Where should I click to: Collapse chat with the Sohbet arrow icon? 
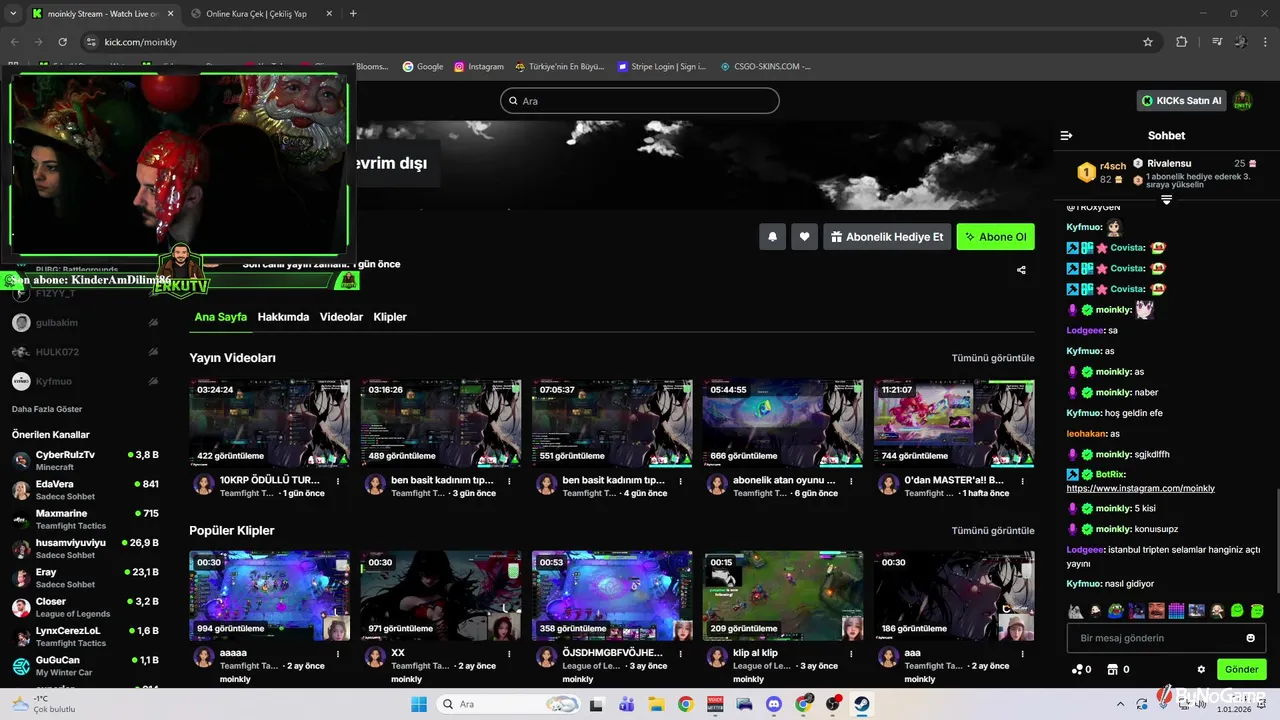[1066, 135]
